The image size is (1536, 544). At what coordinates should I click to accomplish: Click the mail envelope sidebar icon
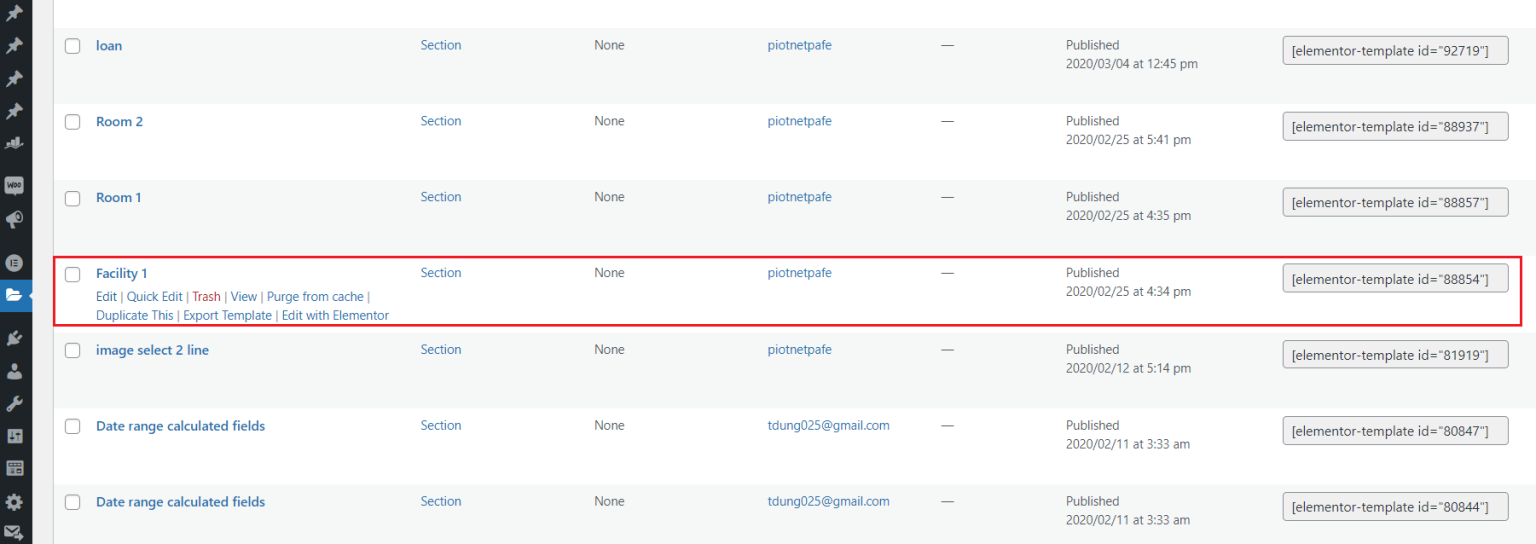(x=14, y=534)
